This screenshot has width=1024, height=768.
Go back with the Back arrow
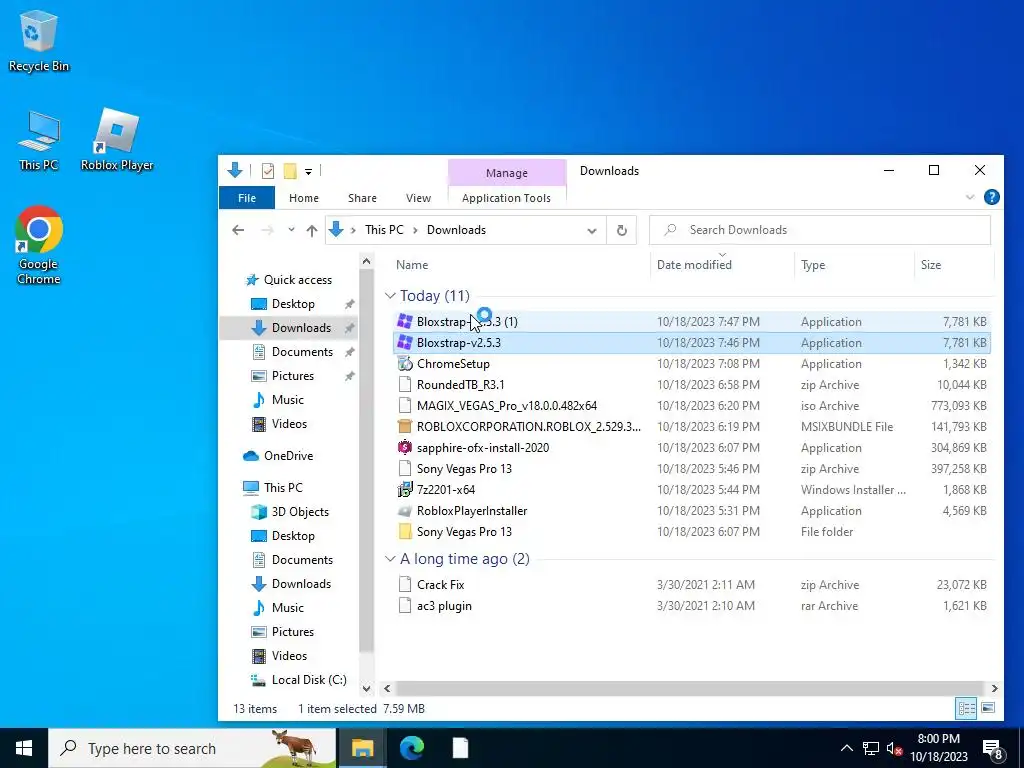pyautogui.click(x=238, y=230)
